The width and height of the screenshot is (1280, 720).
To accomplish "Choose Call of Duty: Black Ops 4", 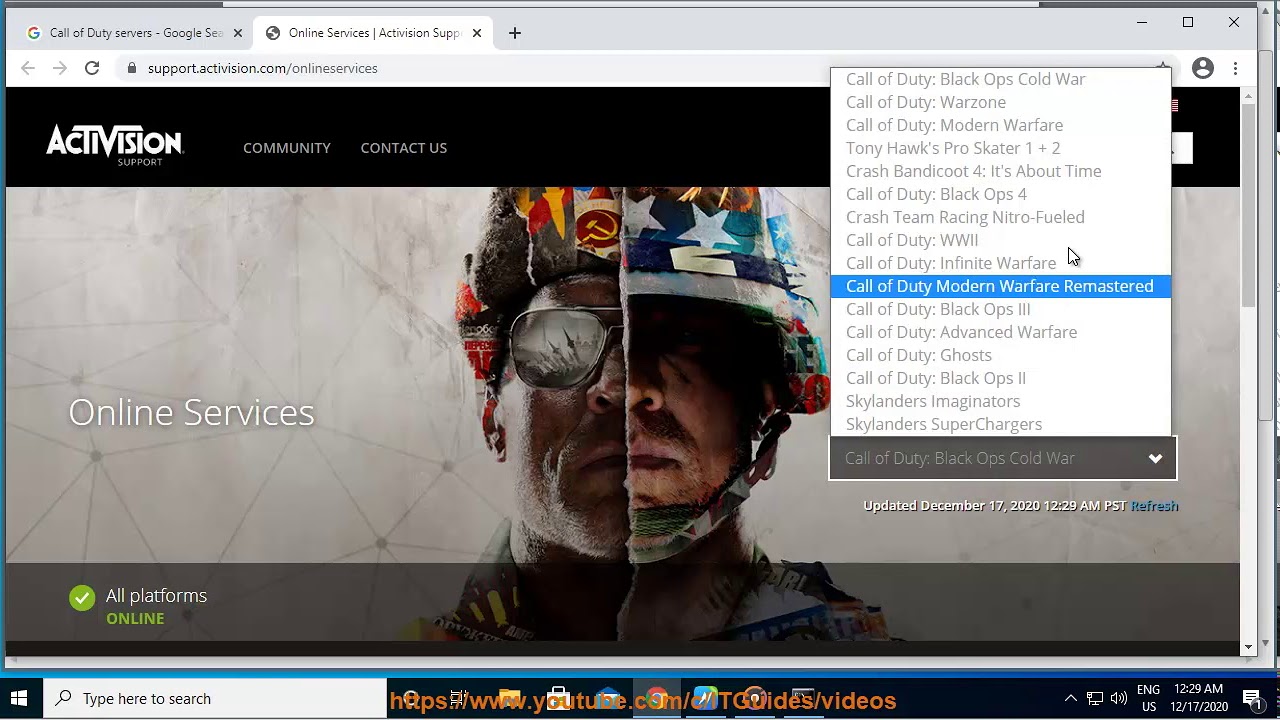I will point(1000,194).
